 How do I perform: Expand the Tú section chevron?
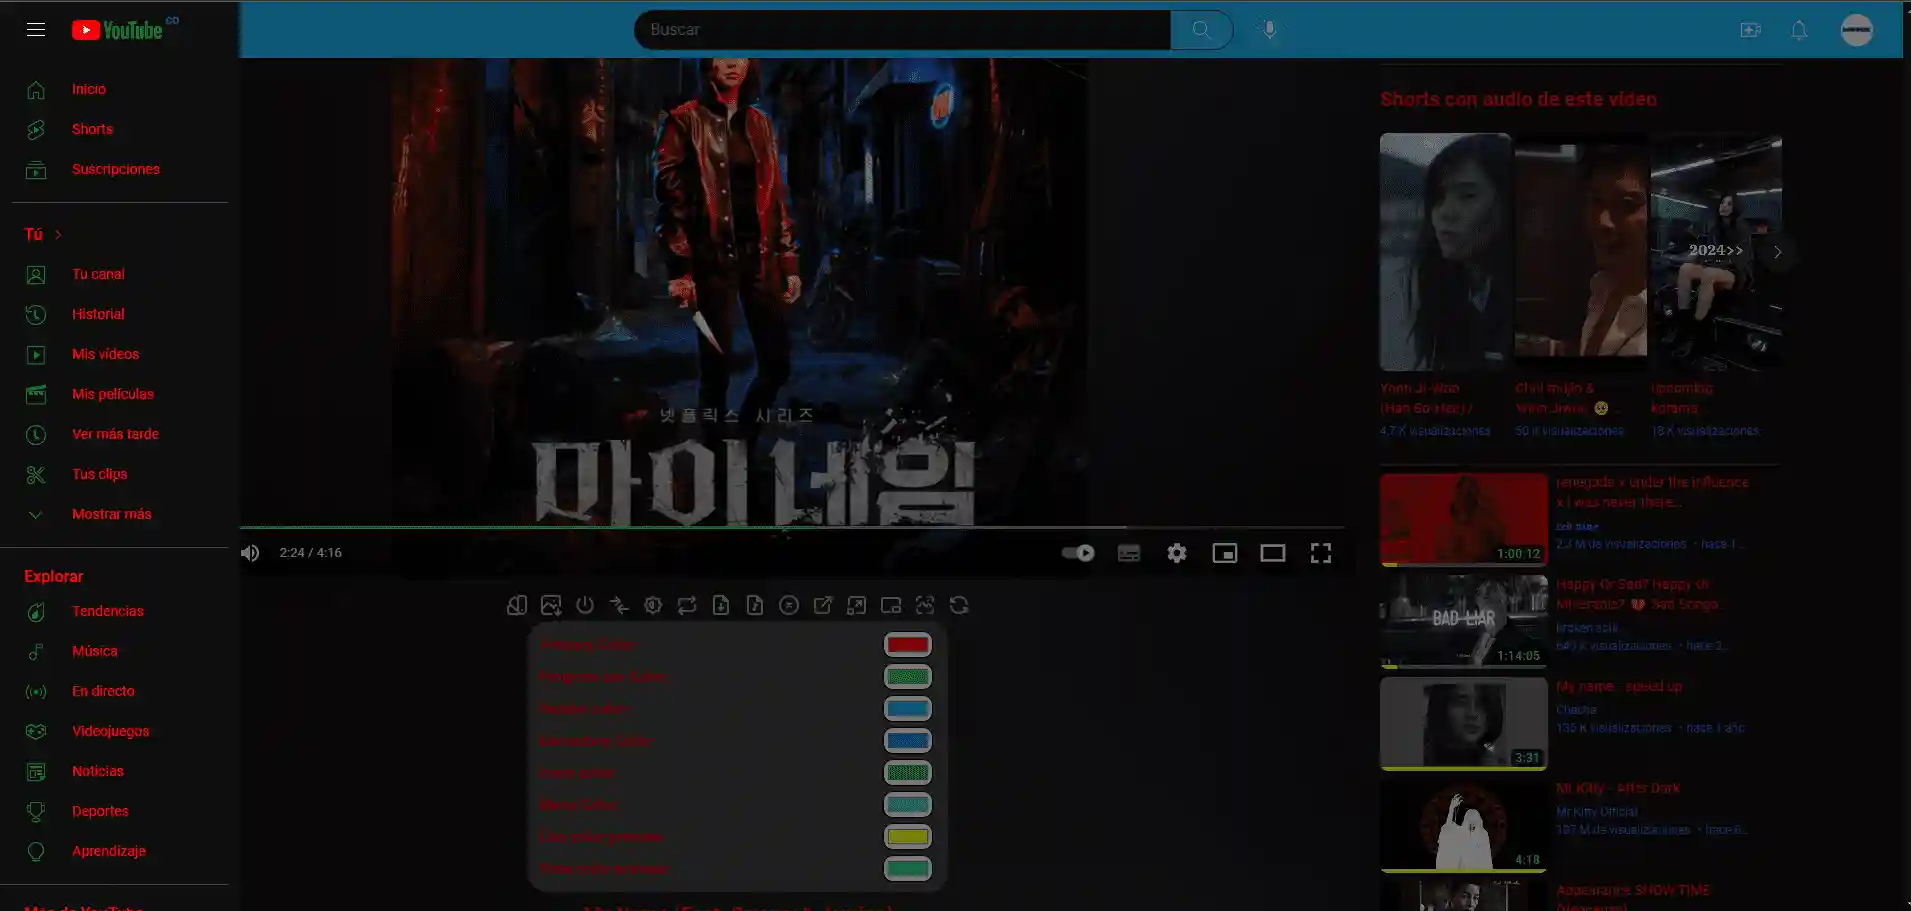58,234
